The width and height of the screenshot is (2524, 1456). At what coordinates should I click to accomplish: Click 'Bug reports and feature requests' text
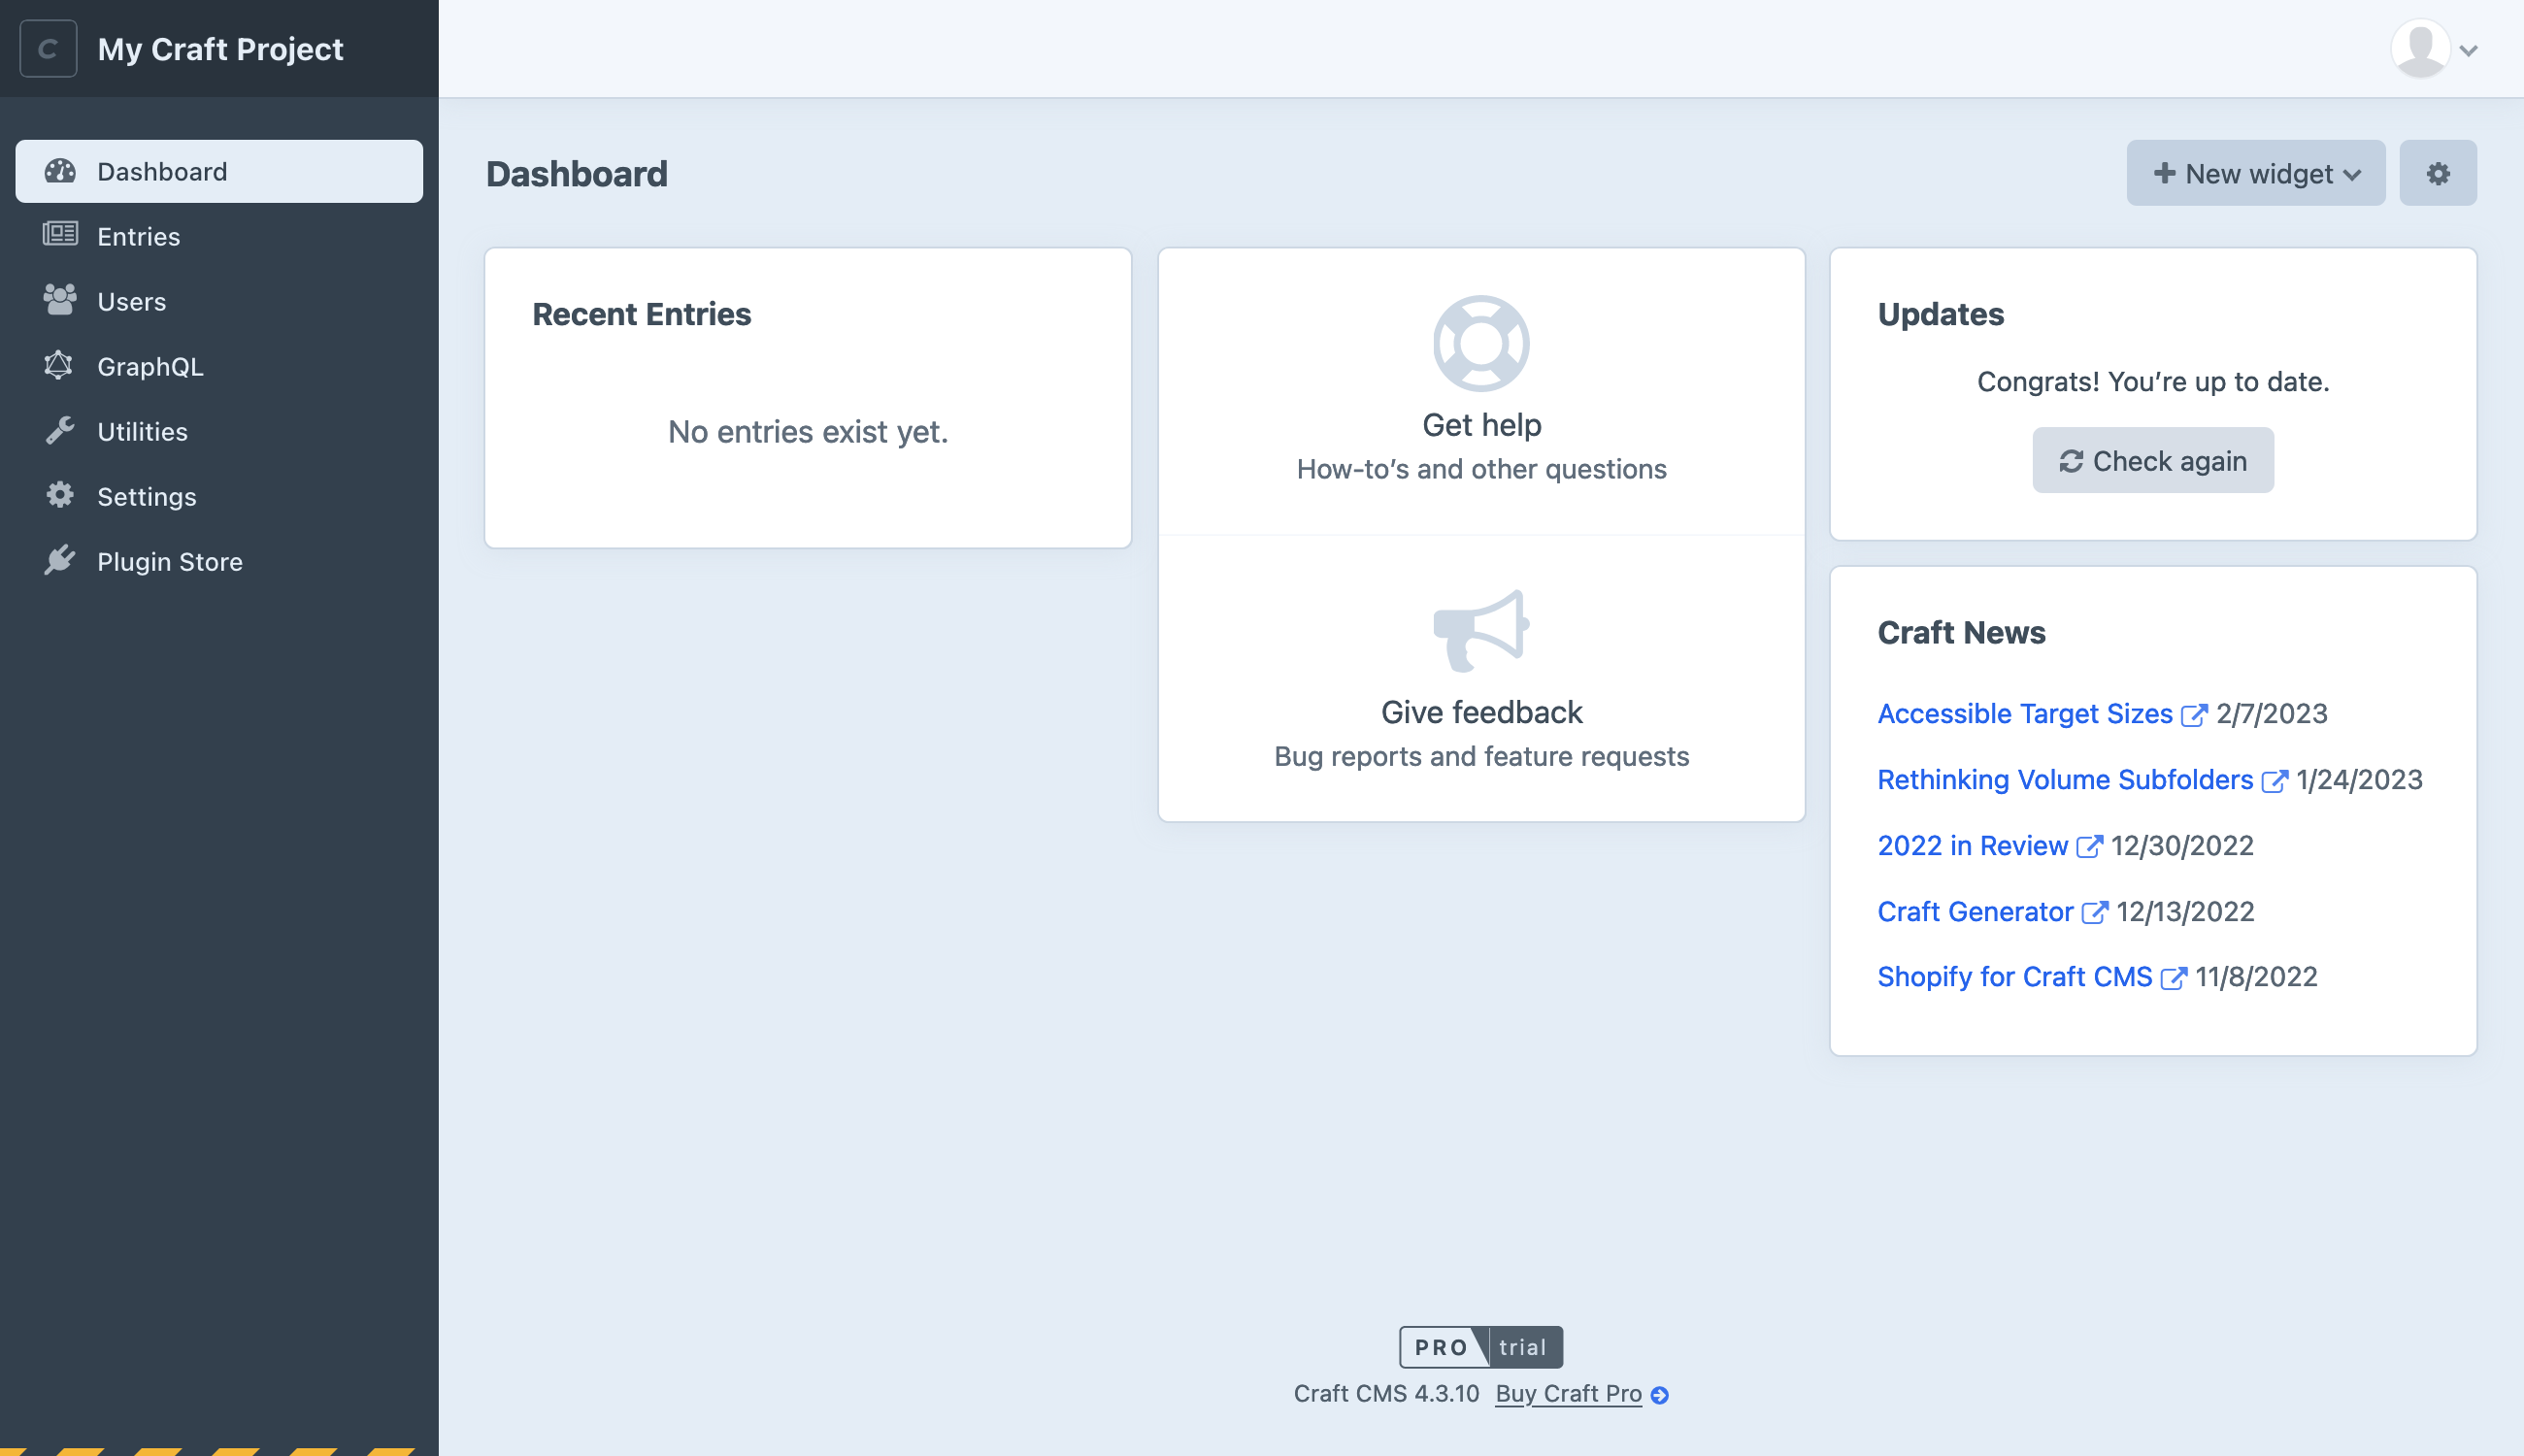pos(1481,756)
